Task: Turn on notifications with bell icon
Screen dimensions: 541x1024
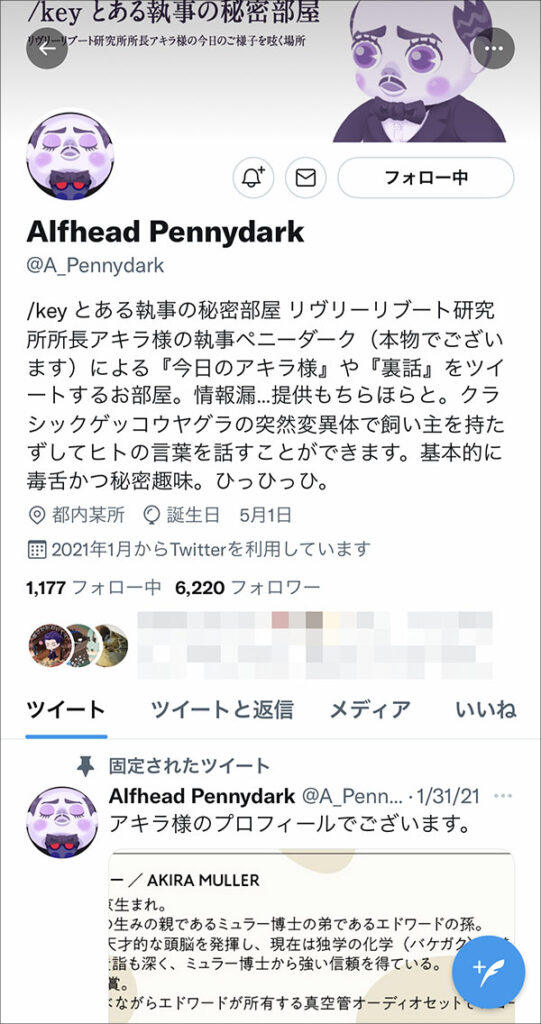Action: coord(254,178)
